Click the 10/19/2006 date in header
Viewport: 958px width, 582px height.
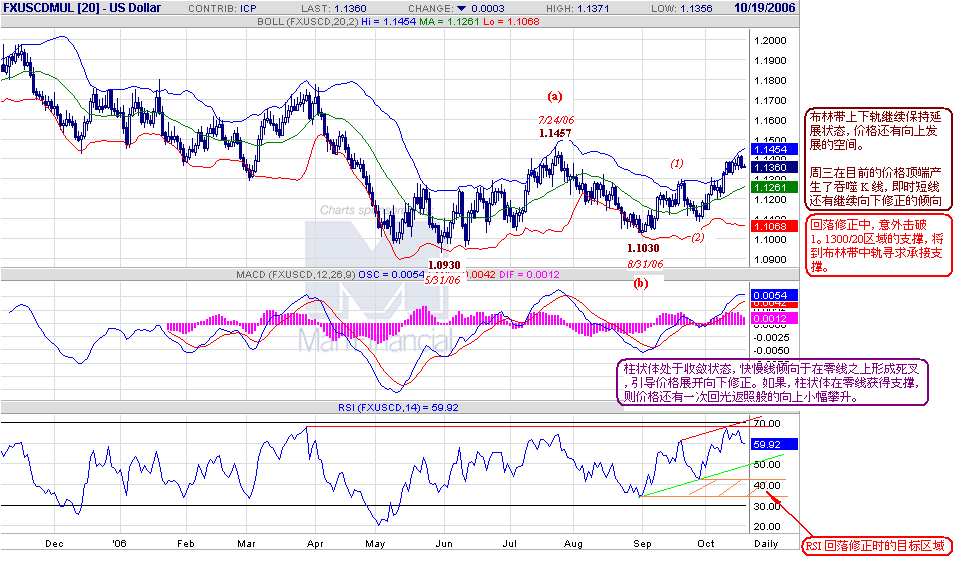(x=764, y=8)
